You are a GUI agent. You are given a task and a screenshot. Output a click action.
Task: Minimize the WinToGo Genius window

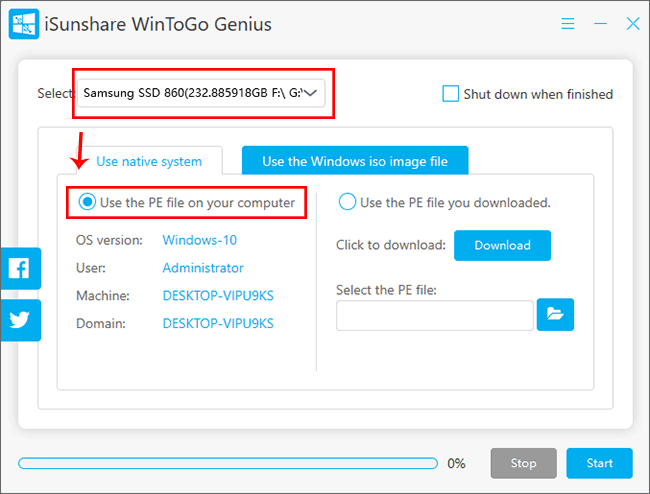tap(600, 24)
